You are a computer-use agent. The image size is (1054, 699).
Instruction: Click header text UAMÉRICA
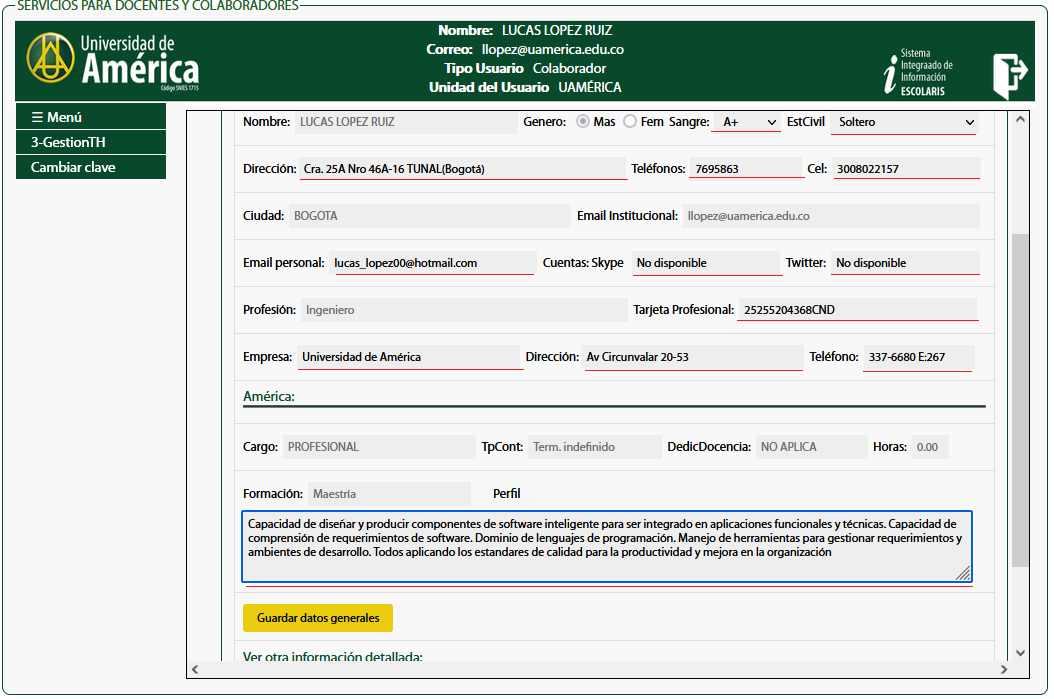[x=590, y=87]
